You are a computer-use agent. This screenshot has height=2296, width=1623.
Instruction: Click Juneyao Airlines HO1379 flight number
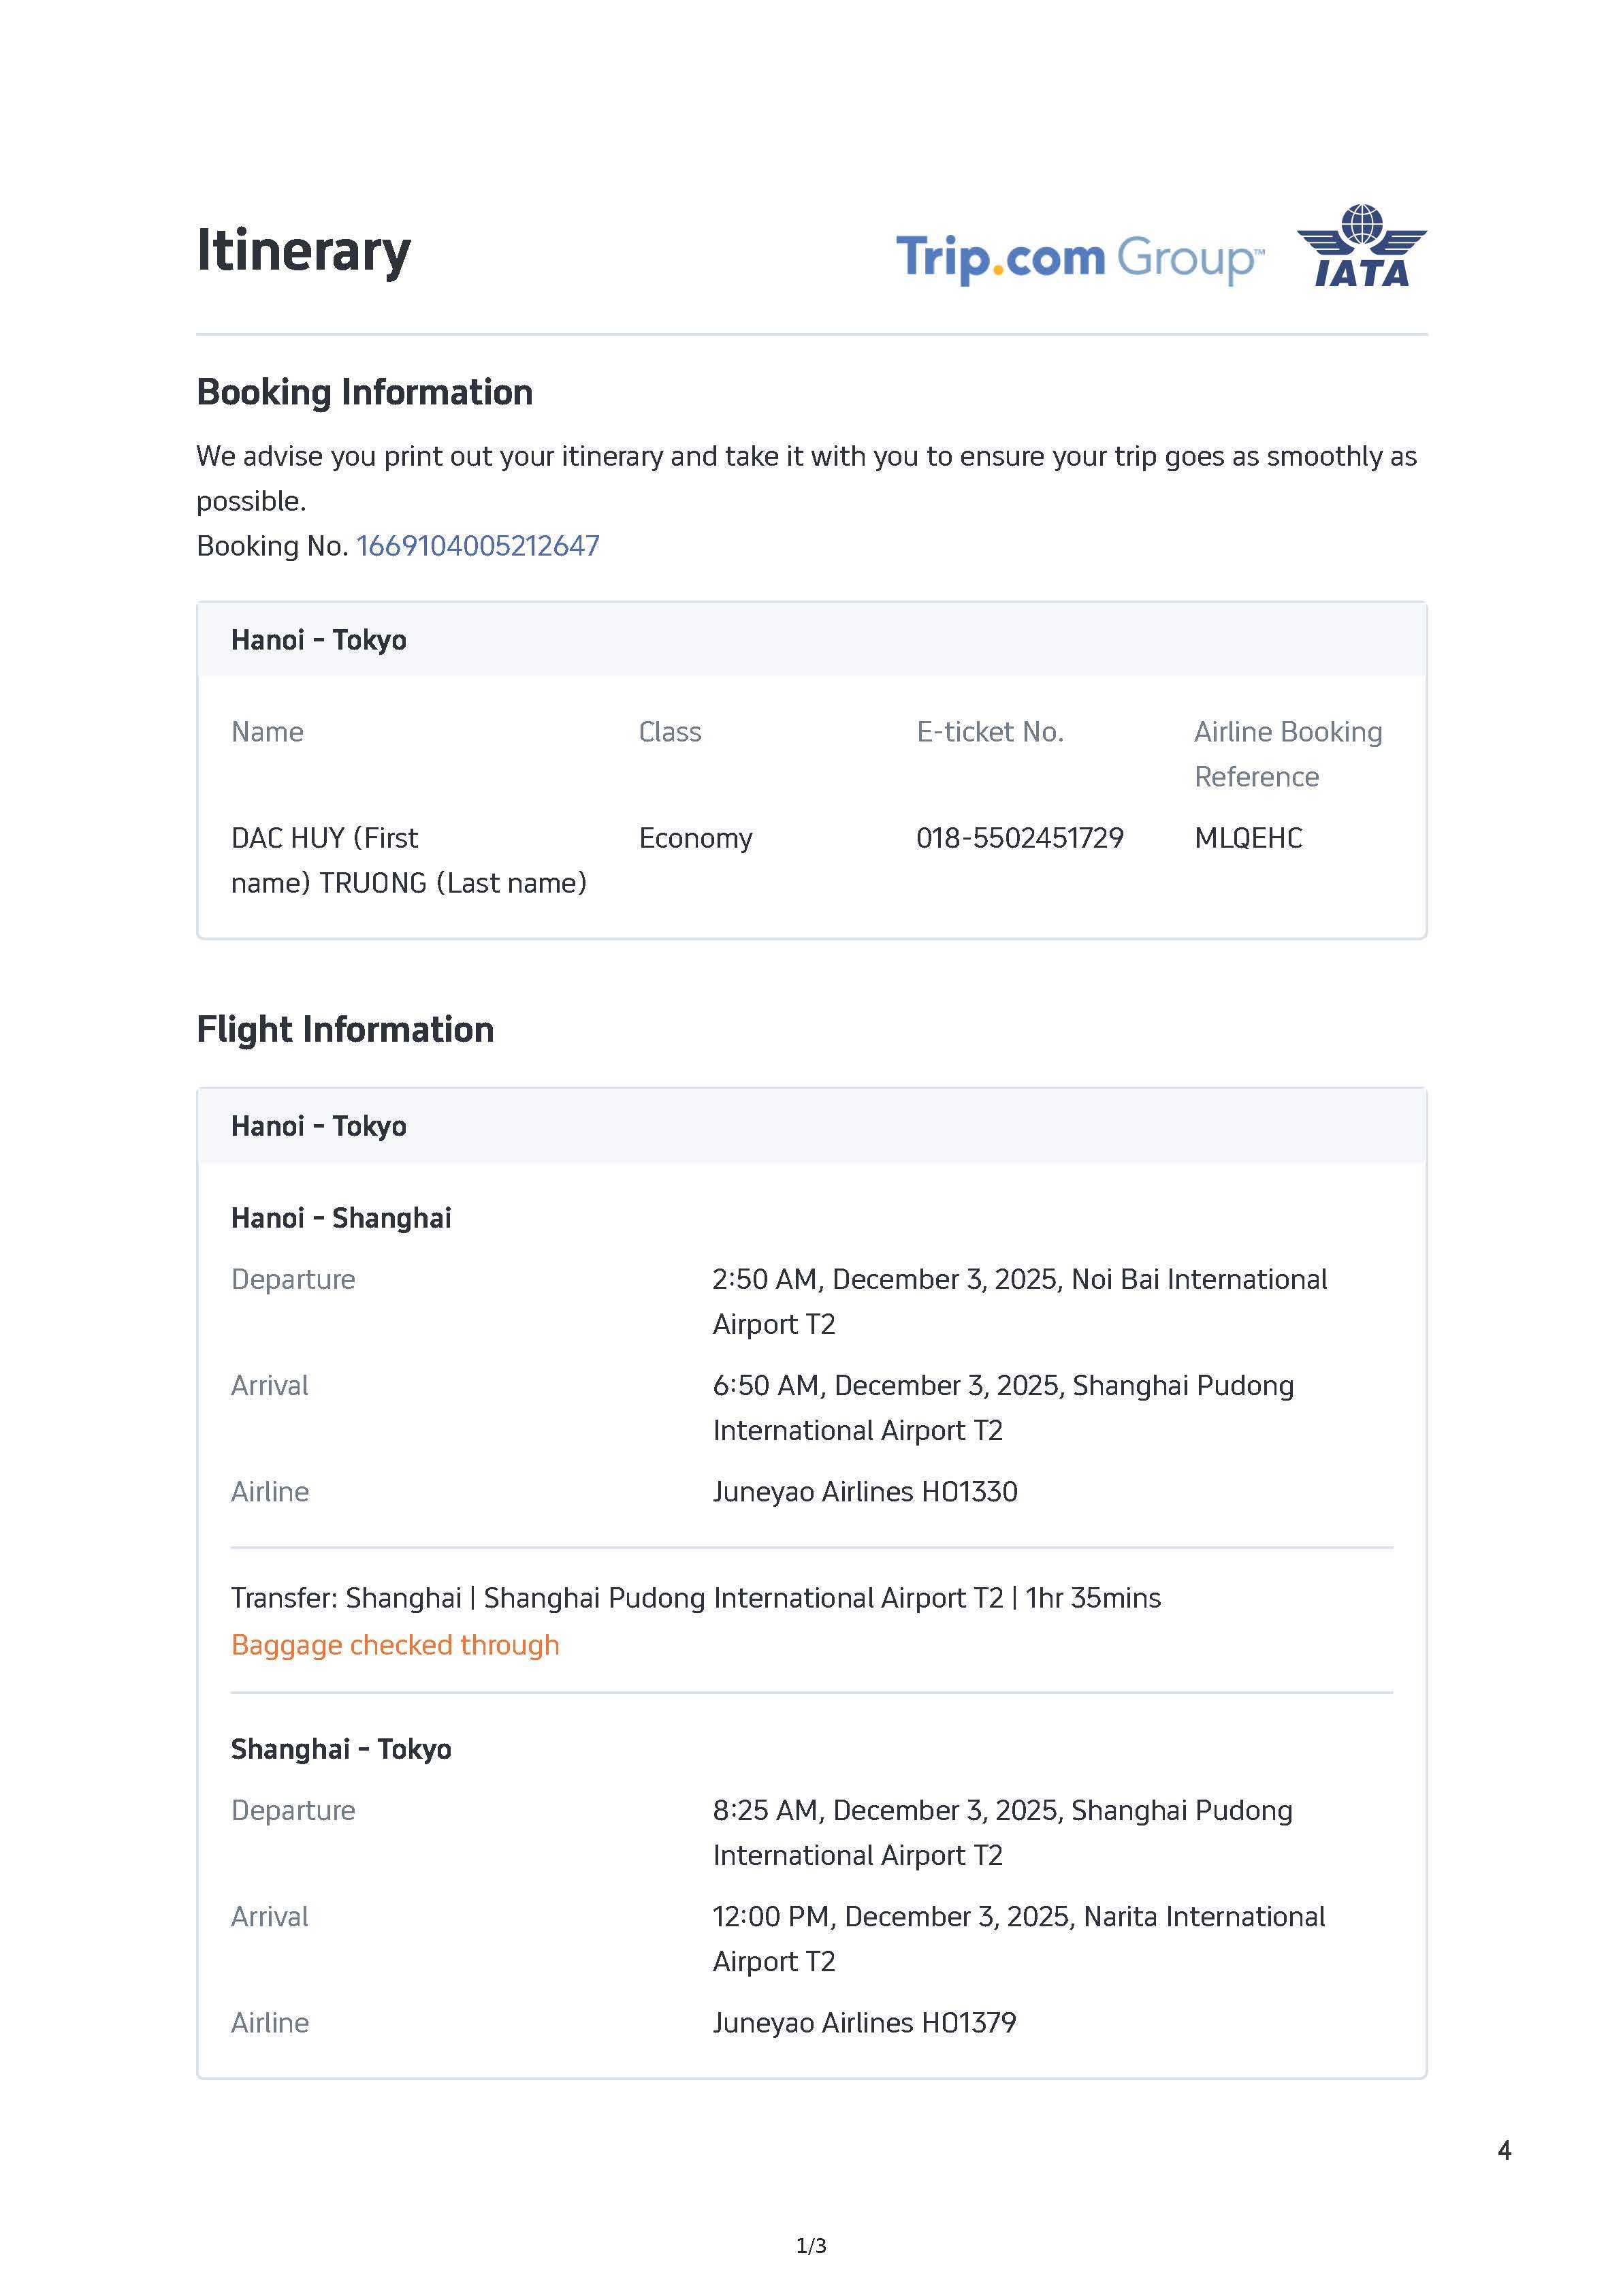pos(864,2023)
